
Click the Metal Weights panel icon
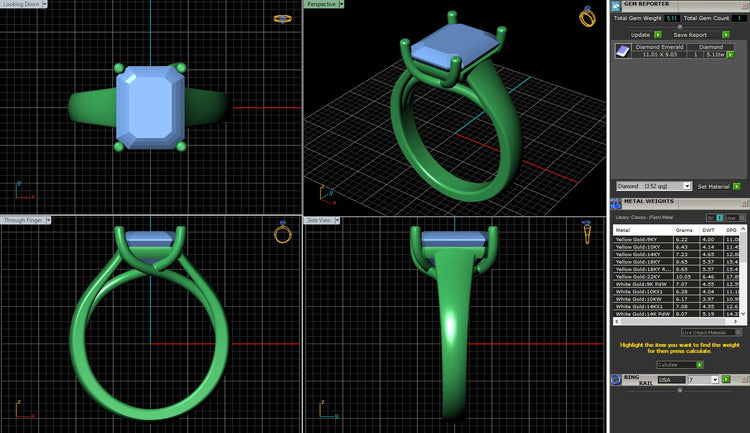(616, 203)
